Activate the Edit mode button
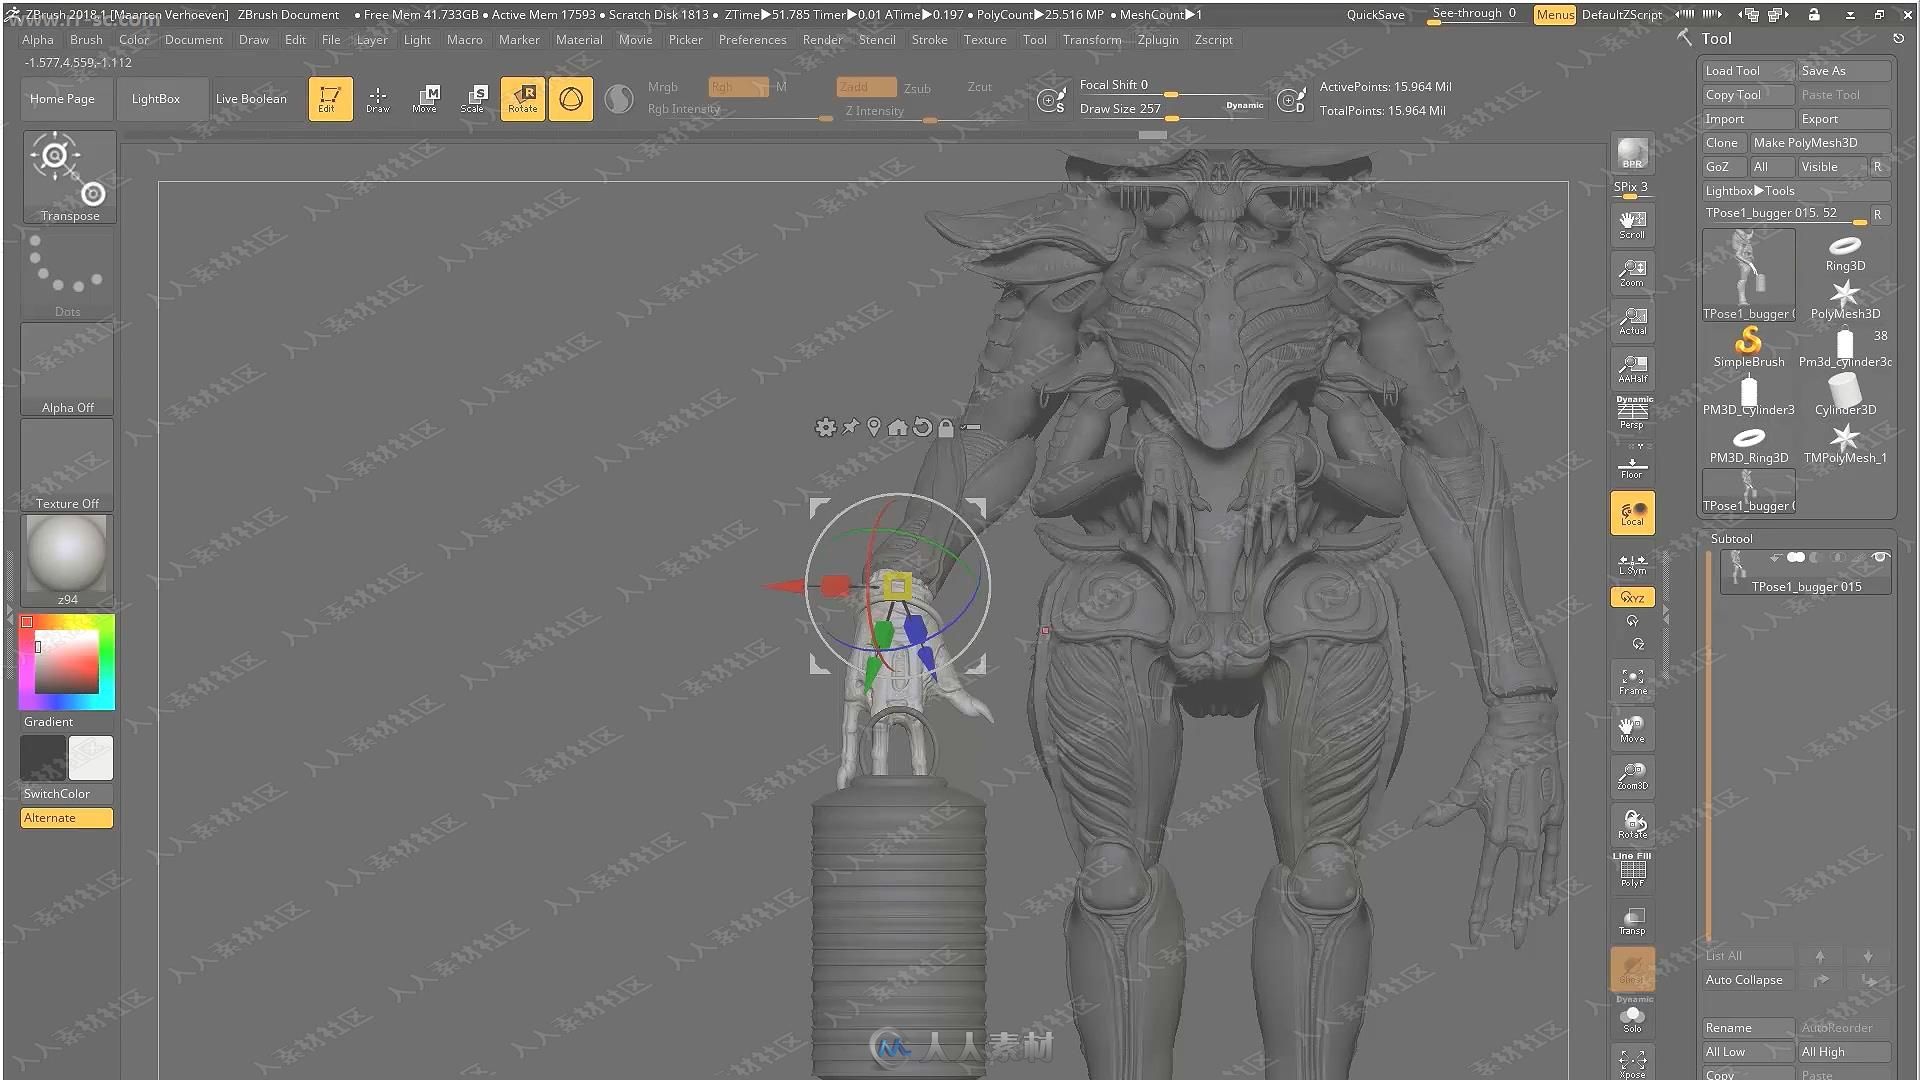The image size is (1920, 1080). [330, 99]
